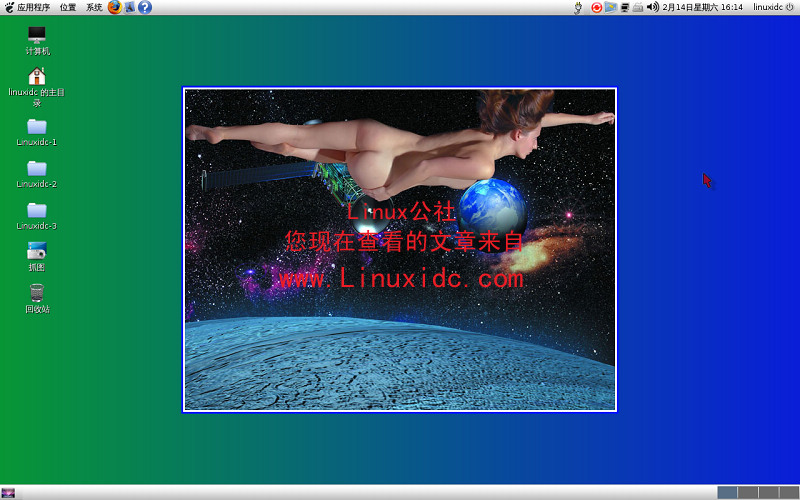
Task: Click the power plug icon in tray
Action: (x=578, y=7)
